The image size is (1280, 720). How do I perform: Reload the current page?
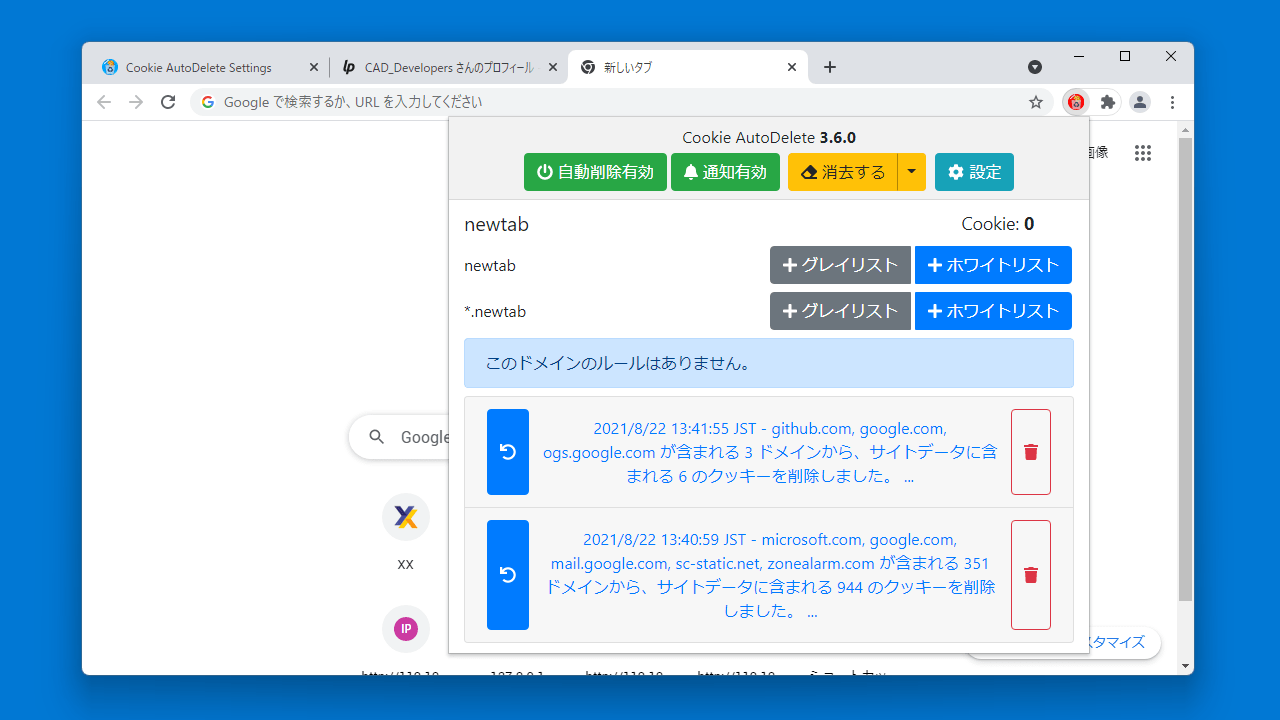click(168, 102)
